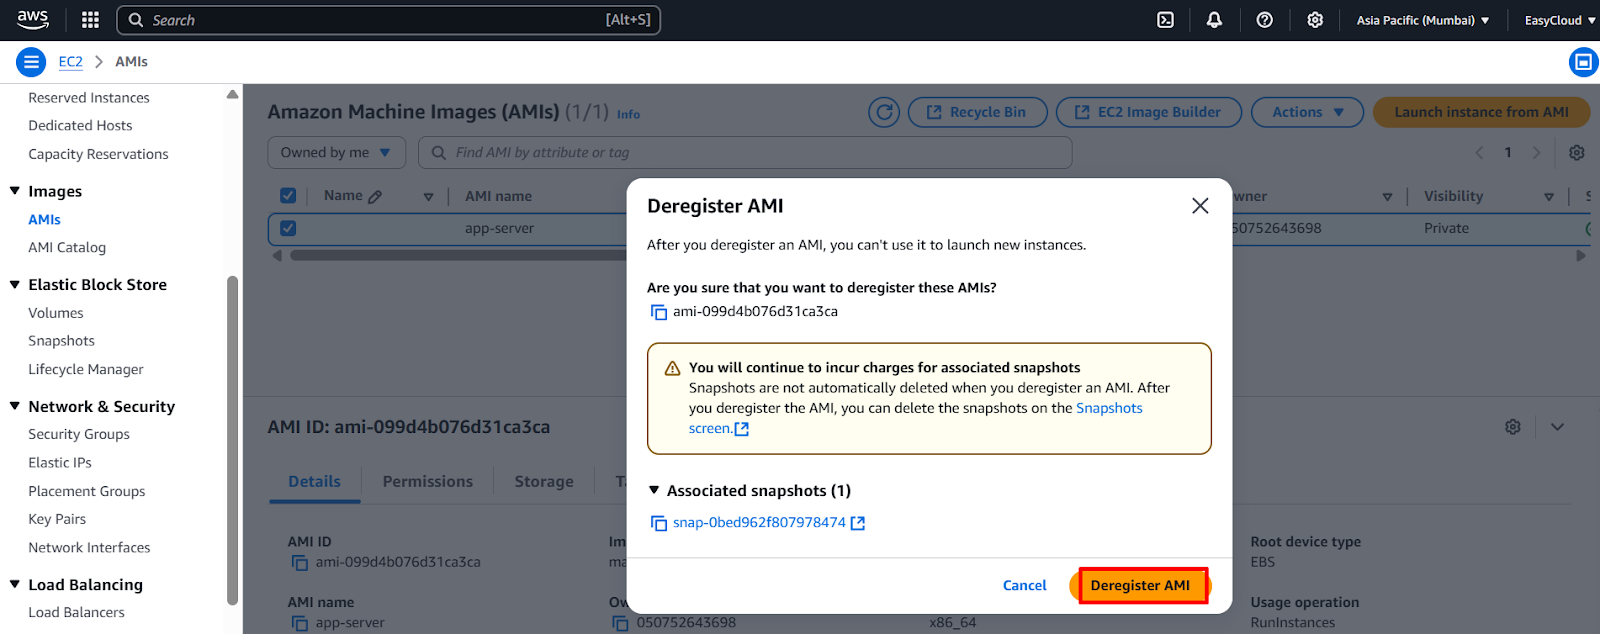
Task: Sort by Visibility column arrow
Action: 1548,197
